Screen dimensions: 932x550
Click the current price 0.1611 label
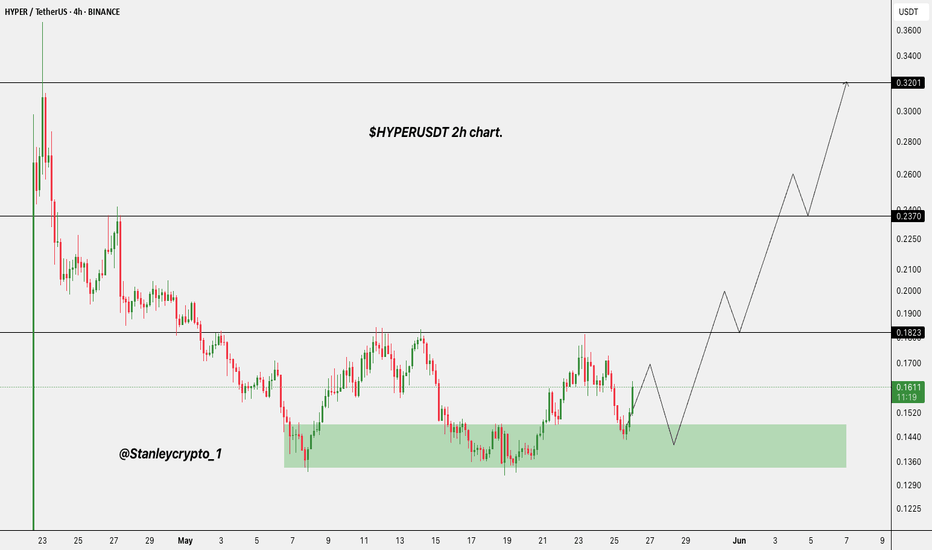[x=908, y=392]
